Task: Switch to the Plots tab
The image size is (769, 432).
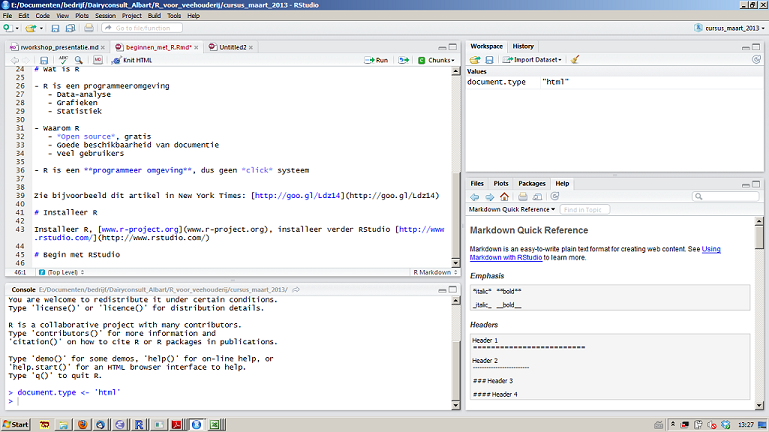Action: [x=501, y=183]
